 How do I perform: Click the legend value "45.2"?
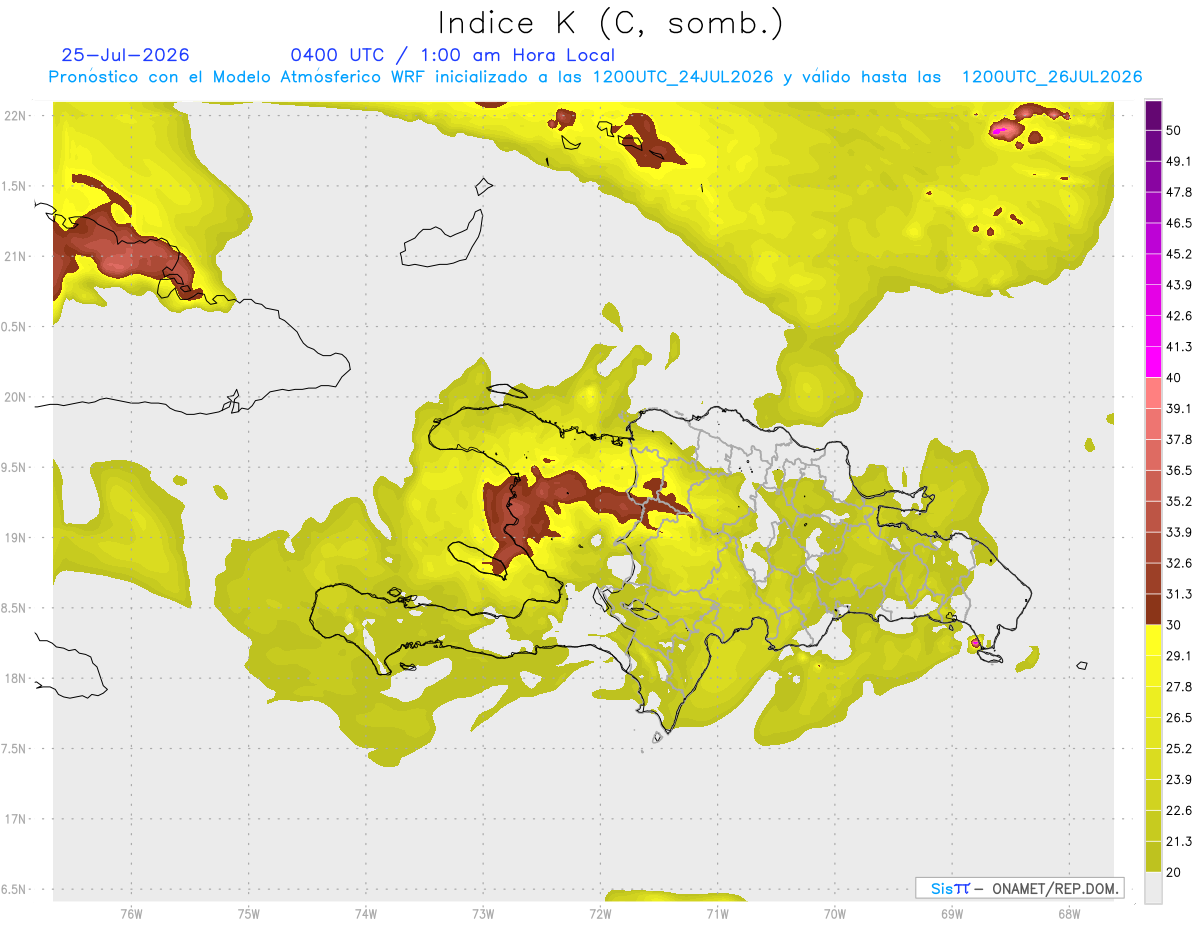tap(1180, 254)
